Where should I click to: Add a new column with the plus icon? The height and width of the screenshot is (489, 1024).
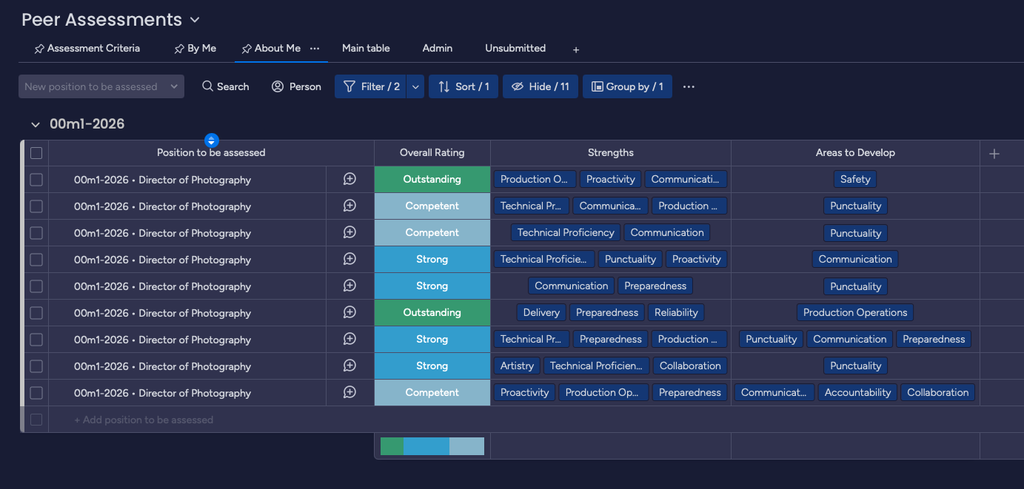994,153
